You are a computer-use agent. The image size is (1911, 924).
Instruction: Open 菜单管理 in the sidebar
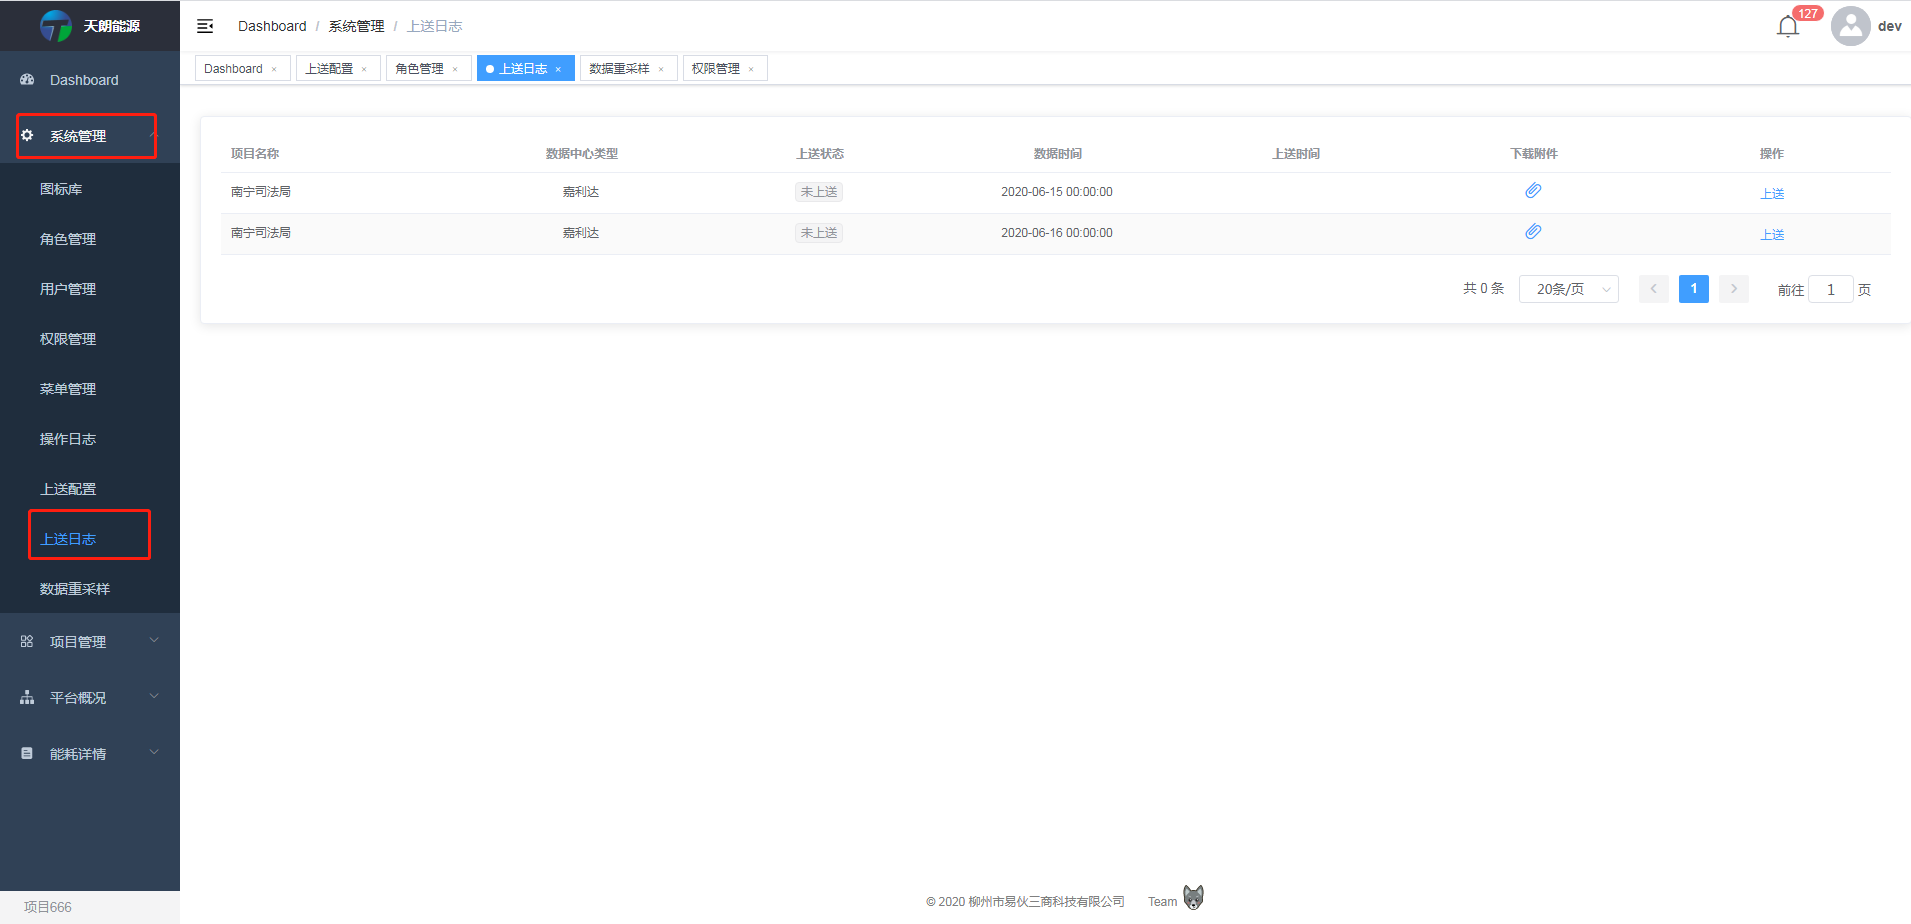click(x=90, y=389)
